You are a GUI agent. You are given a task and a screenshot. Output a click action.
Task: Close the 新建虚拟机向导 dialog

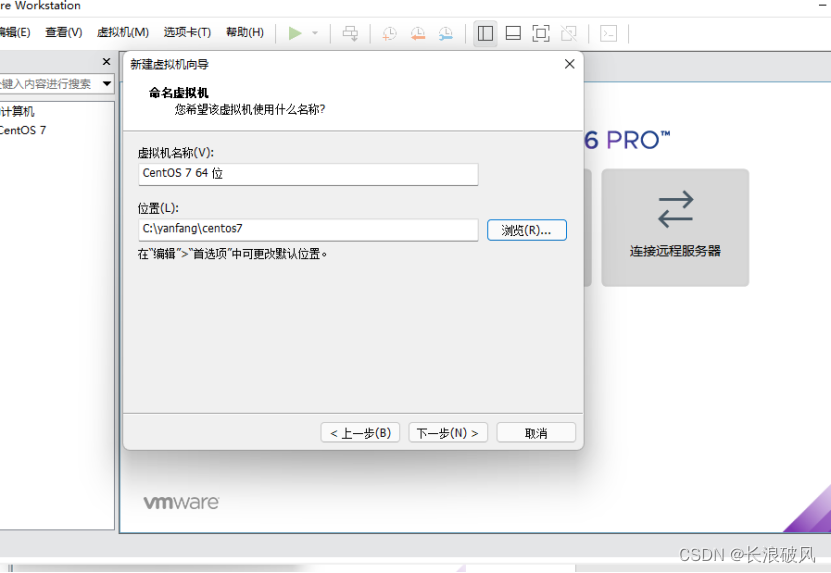[570, 64]
